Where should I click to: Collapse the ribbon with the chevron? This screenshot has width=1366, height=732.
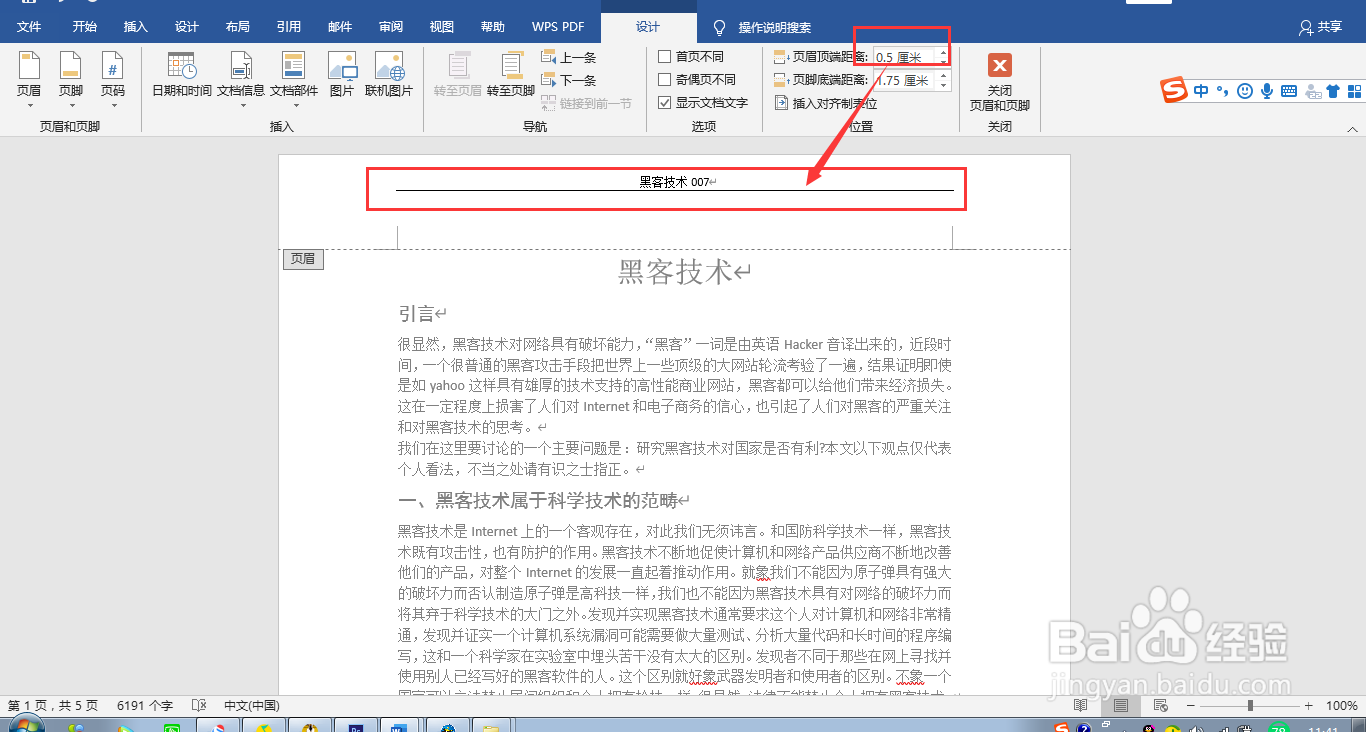(1353, 128)
